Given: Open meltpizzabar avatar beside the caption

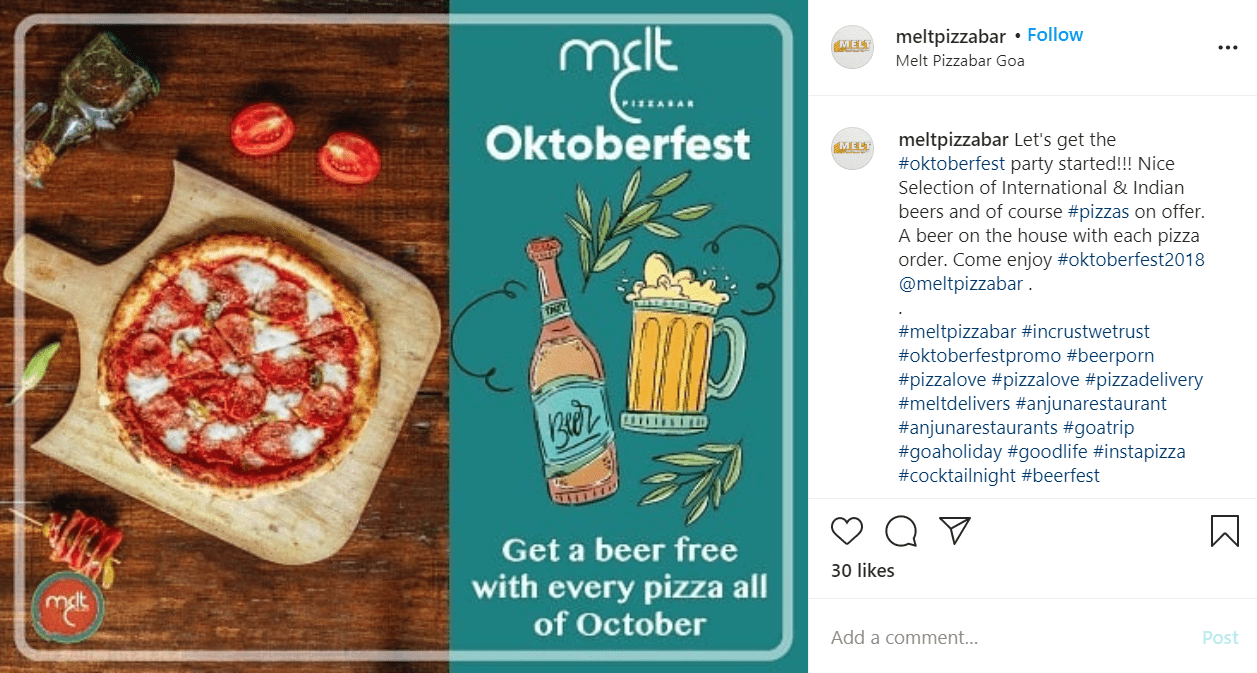Looking at the screenshot, I should pyautogui.click(x=853, y=148).
